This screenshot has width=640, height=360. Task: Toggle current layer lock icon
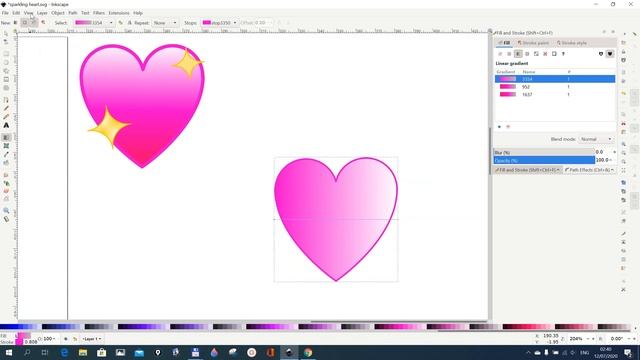tap(75, 339)
